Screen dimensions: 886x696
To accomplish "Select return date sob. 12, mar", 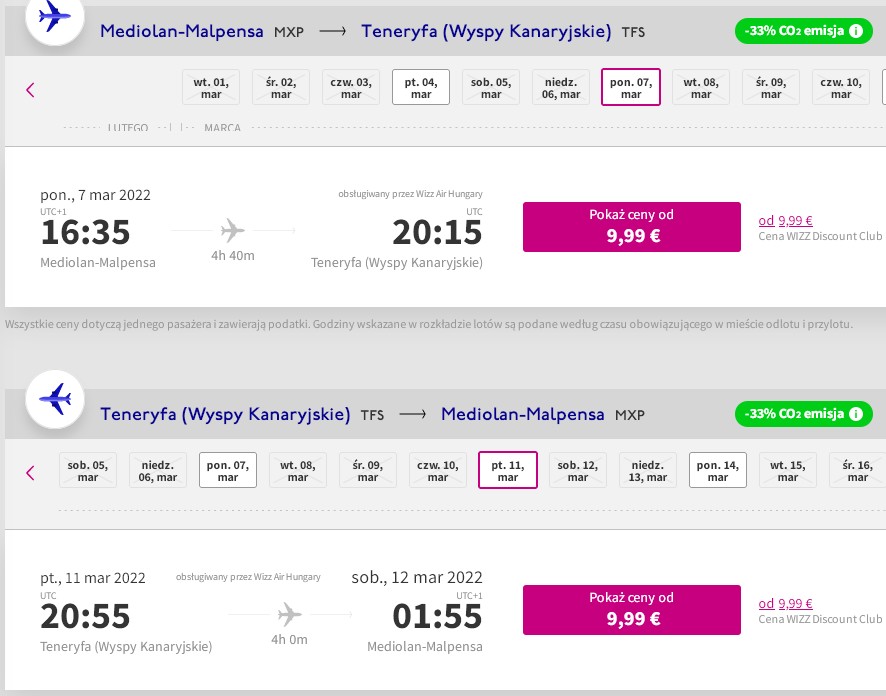I will click(x=577, y=470).
